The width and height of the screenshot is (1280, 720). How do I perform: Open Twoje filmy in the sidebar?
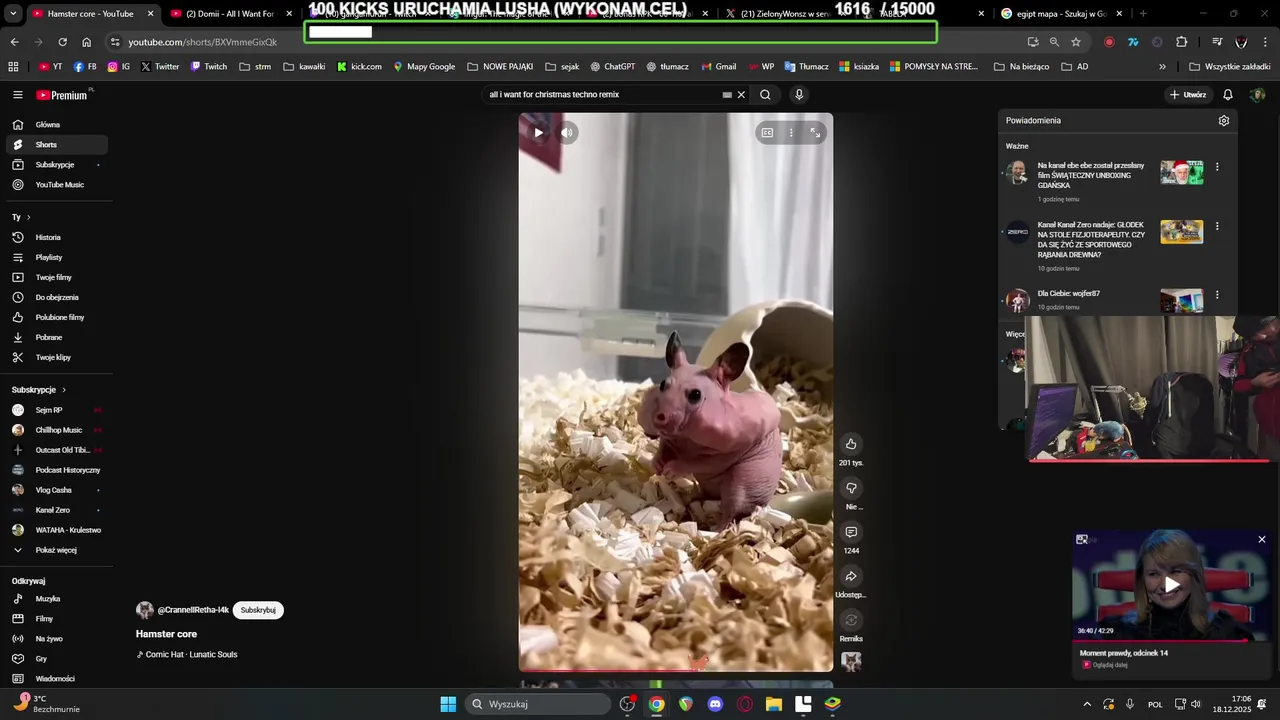click(57, 278)
